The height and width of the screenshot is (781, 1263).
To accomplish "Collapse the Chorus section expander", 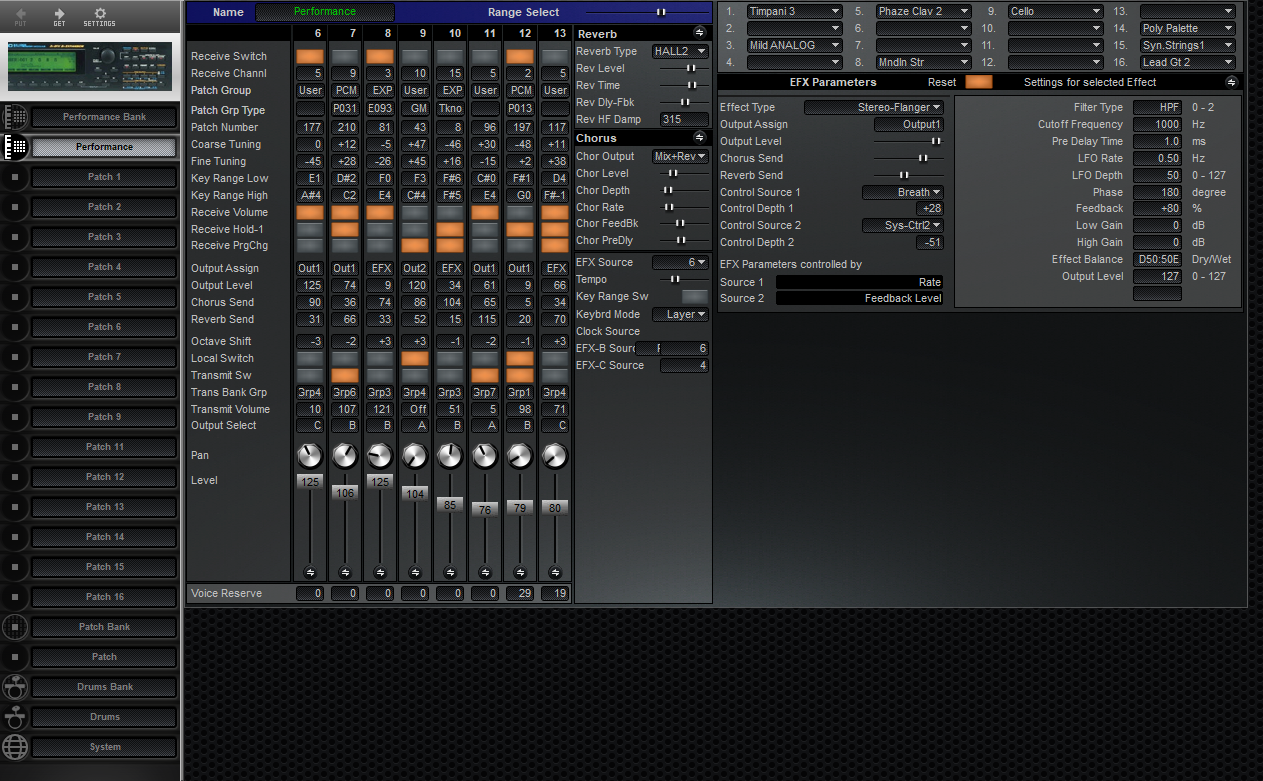I will click(699, 137).
